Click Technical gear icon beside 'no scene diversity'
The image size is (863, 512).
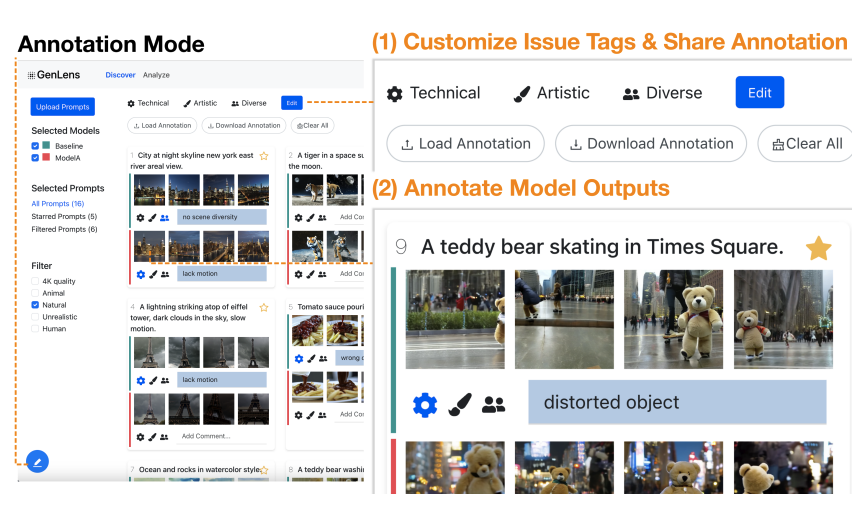[140, 217]
